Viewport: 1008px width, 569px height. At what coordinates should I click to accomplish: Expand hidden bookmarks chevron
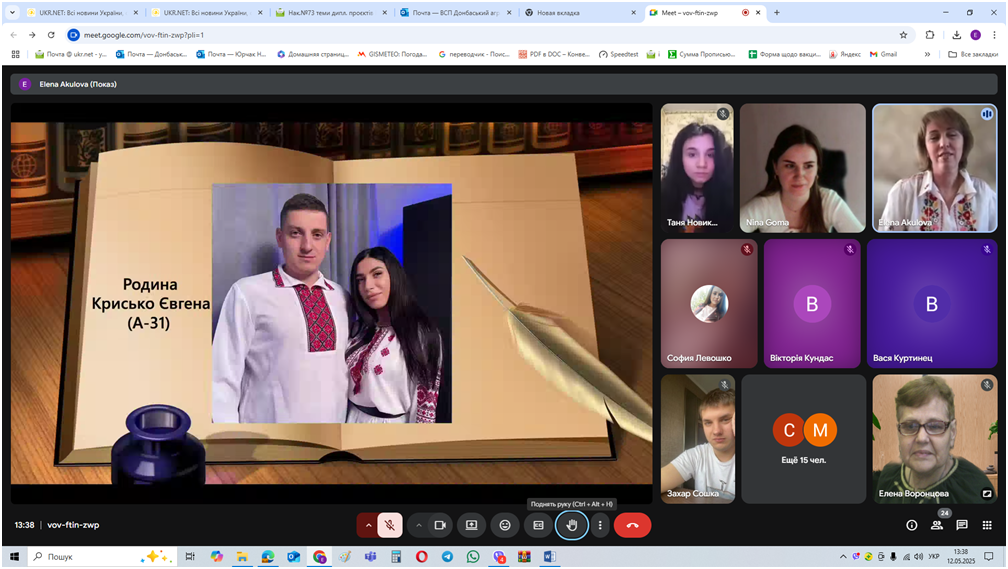tap(927, 54)
